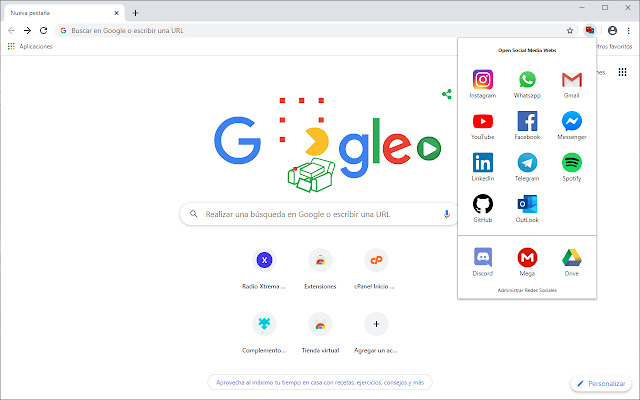Image resolution: width=640 pixels, height=400 pixels.
Task: Open the Radio Xtrema shortcut
Action: (x=264, y=268)
